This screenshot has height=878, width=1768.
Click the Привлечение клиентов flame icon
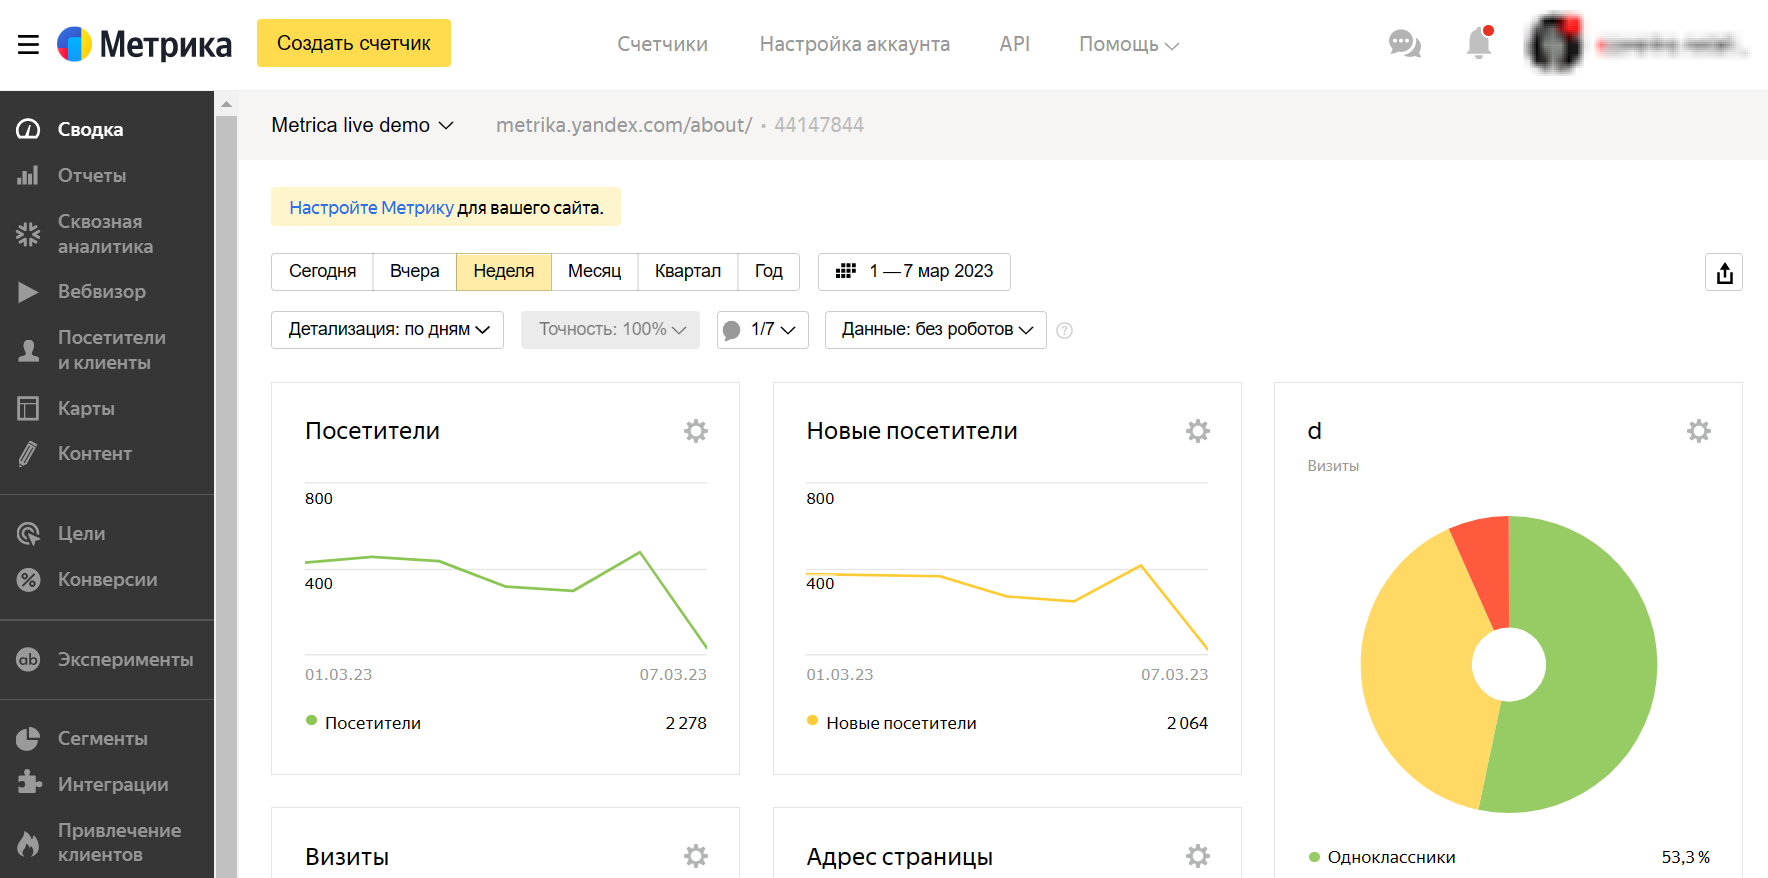[x=28, y=844]
